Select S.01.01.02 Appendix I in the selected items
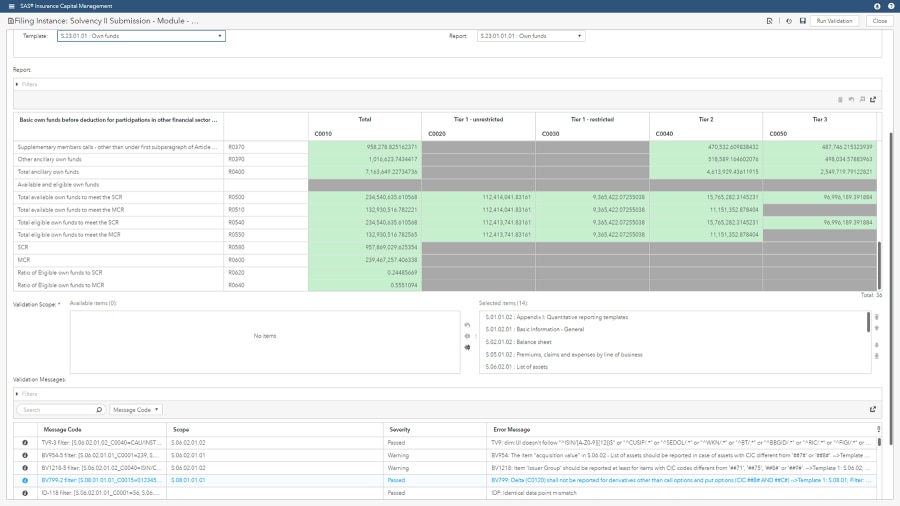 click(674, 317)
